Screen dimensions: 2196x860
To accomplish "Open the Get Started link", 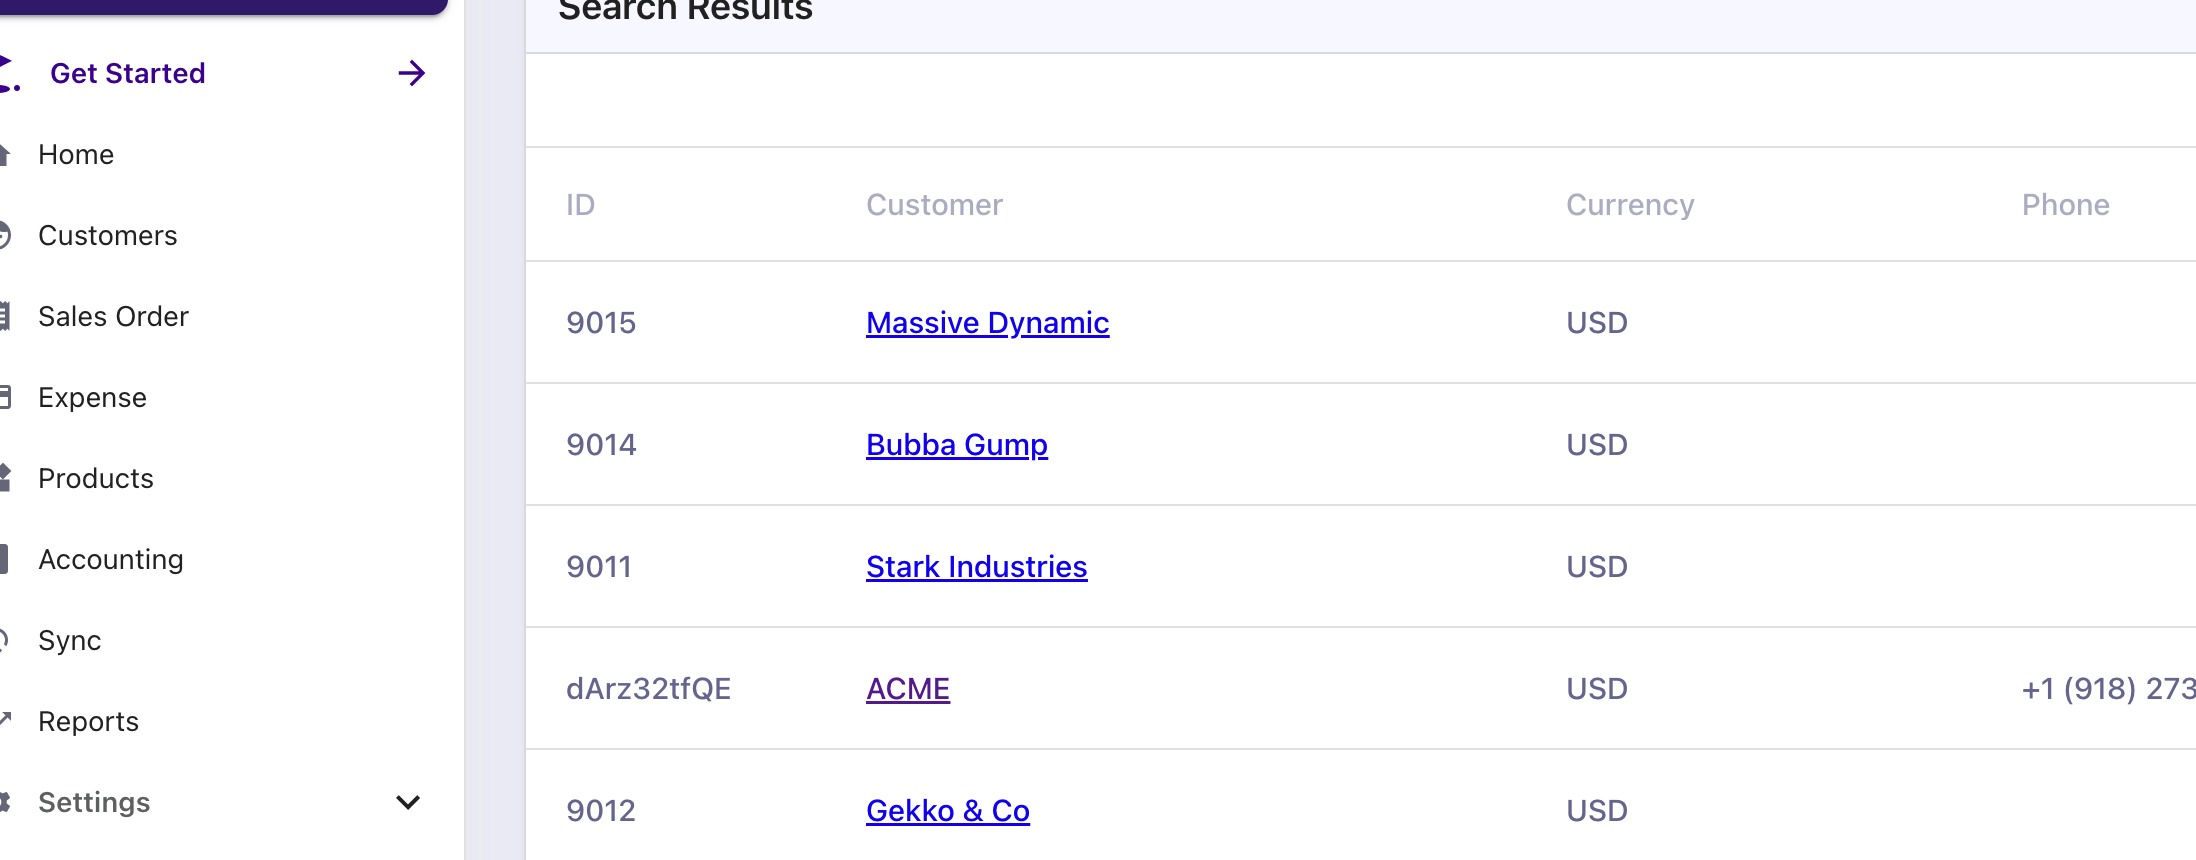I will [x=128, y=73].
